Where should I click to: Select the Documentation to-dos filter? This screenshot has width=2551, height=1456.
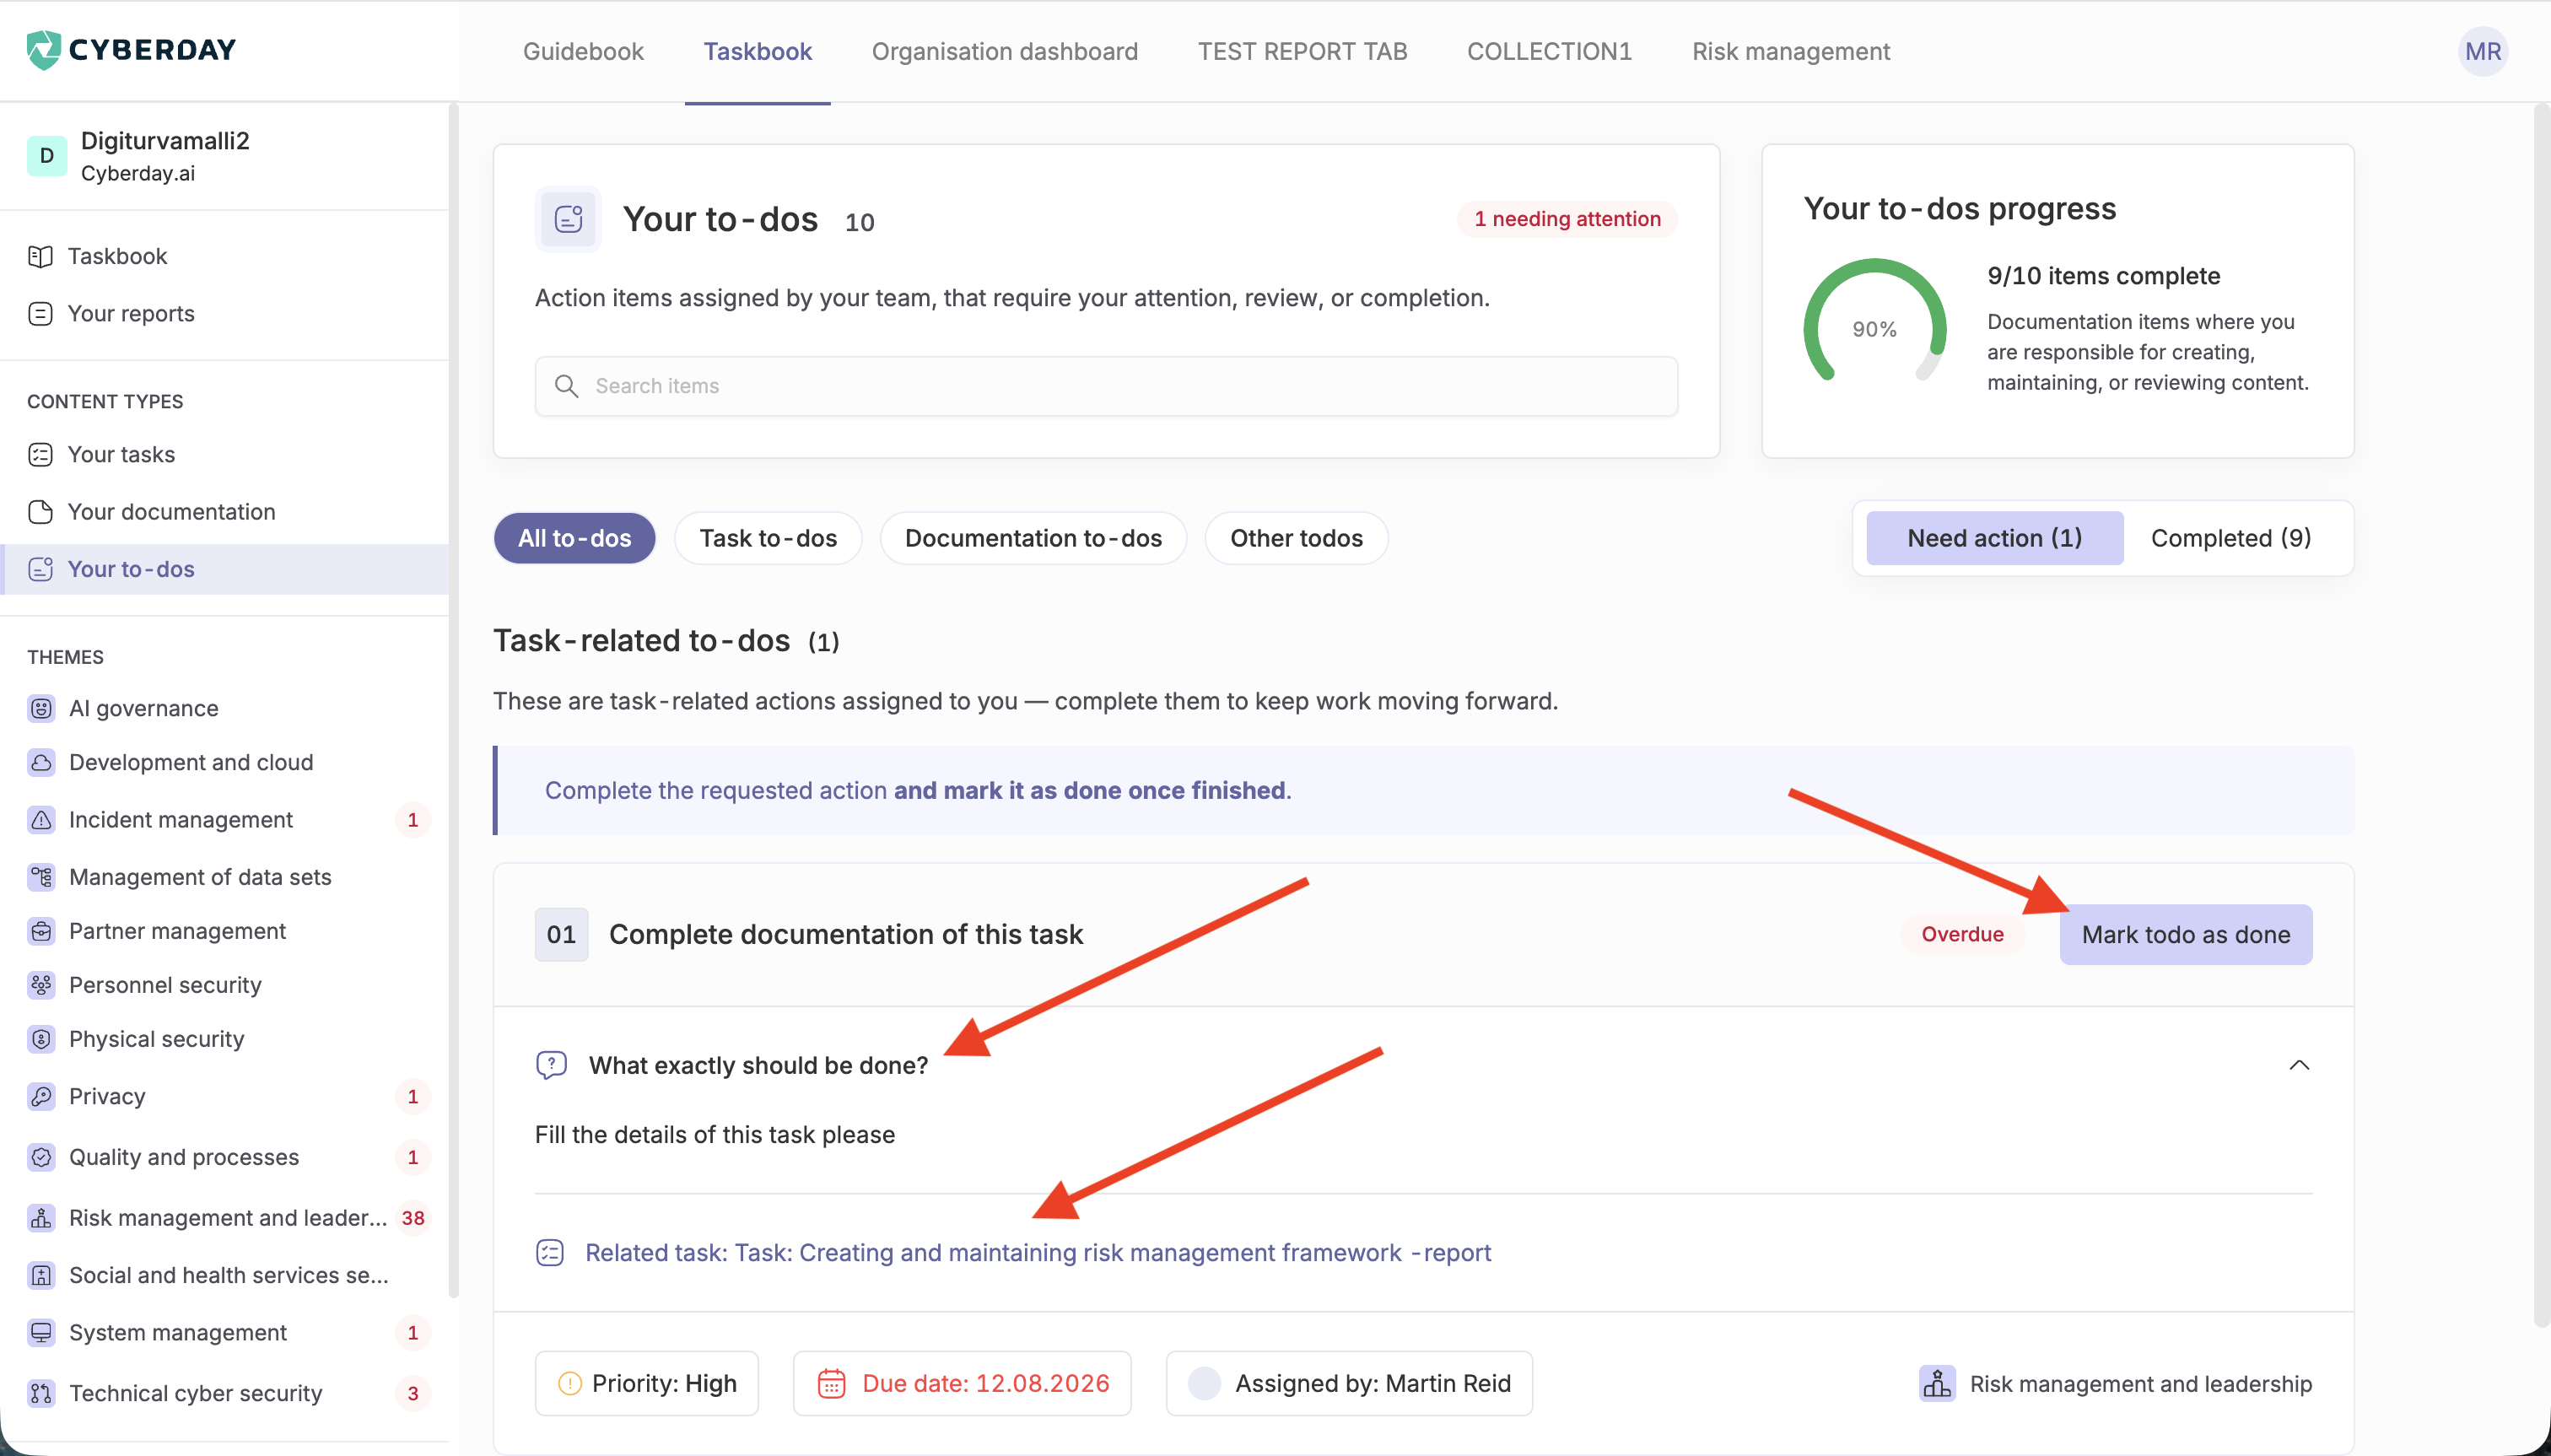tap(1033, 538)
